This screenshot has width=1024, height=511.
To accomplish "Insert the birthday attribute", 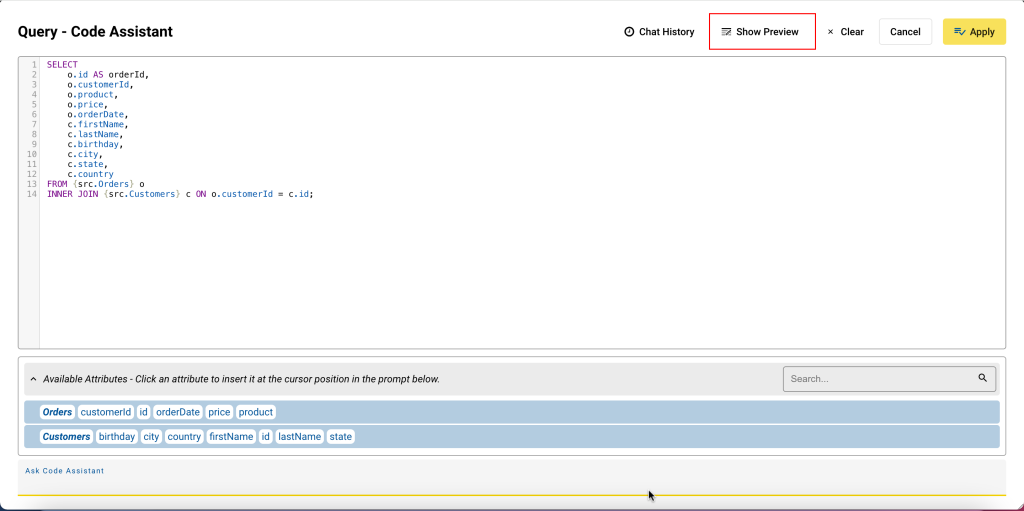I will tap(117, 437).
